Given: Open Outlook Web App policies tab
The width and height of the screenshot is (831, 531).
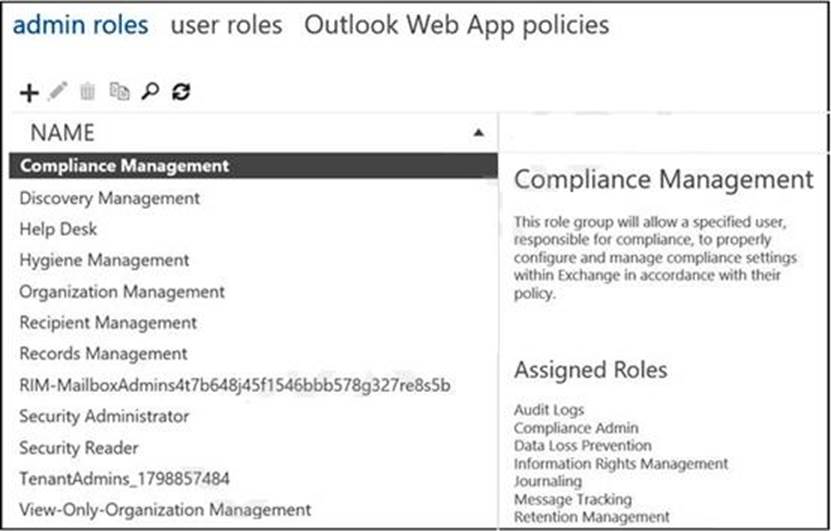Looking at the screenshot, I should tap(456, 24).
